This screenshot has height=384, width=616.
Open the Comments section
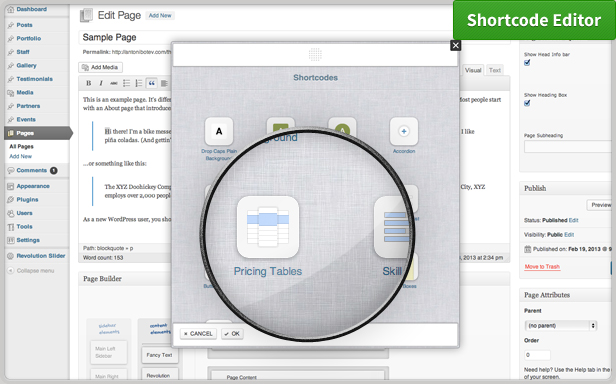(31, 170)
